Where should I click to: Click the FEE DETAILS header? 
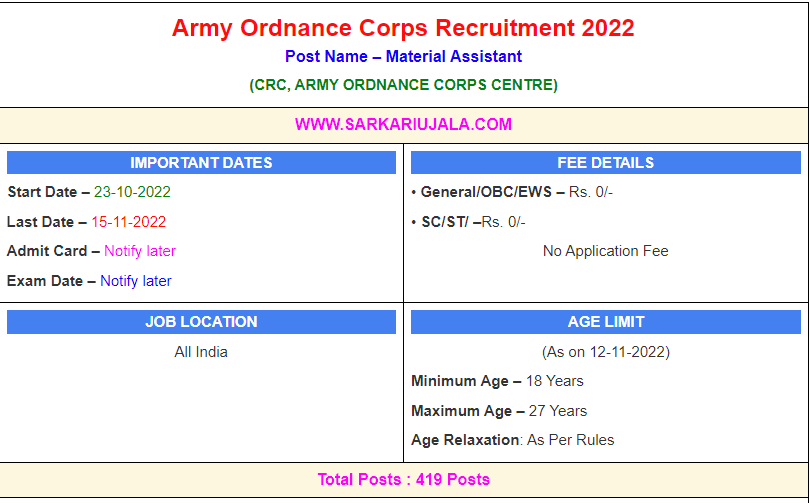[605, 163]
